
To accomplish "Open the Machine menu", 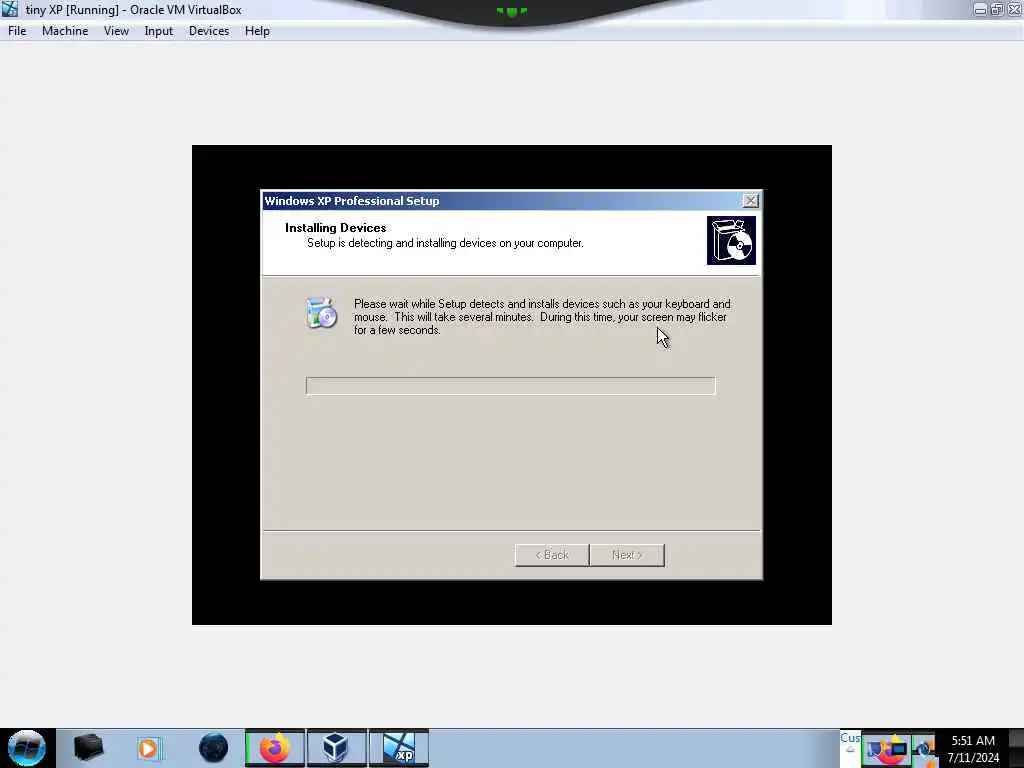I will point(65,31).
